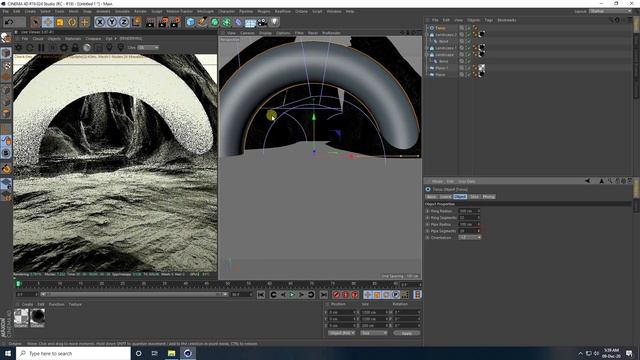Click the Plane.1 checkered material tag
The image size is (640, 360).
[x=482, y=68]
